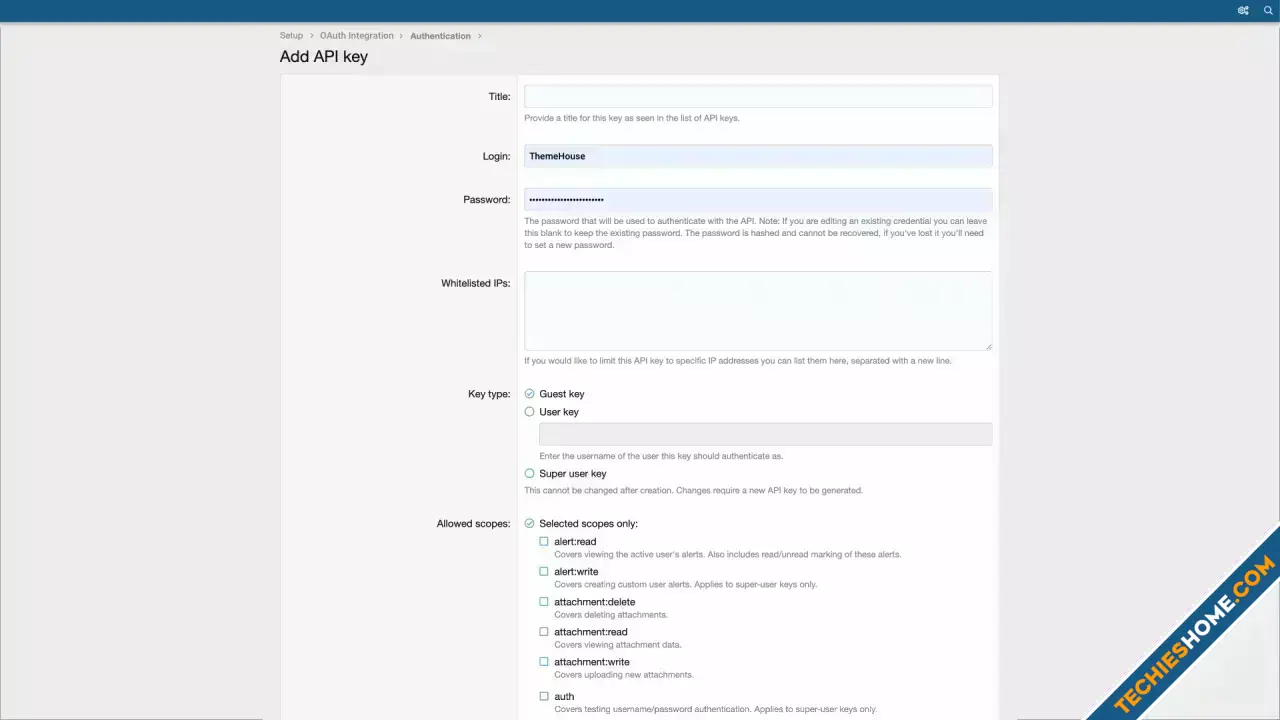This screenshot has height=720, width=1280.
Task: Go to OAuth Integration breadcrumb link
Action: click(x=357, y=36)
